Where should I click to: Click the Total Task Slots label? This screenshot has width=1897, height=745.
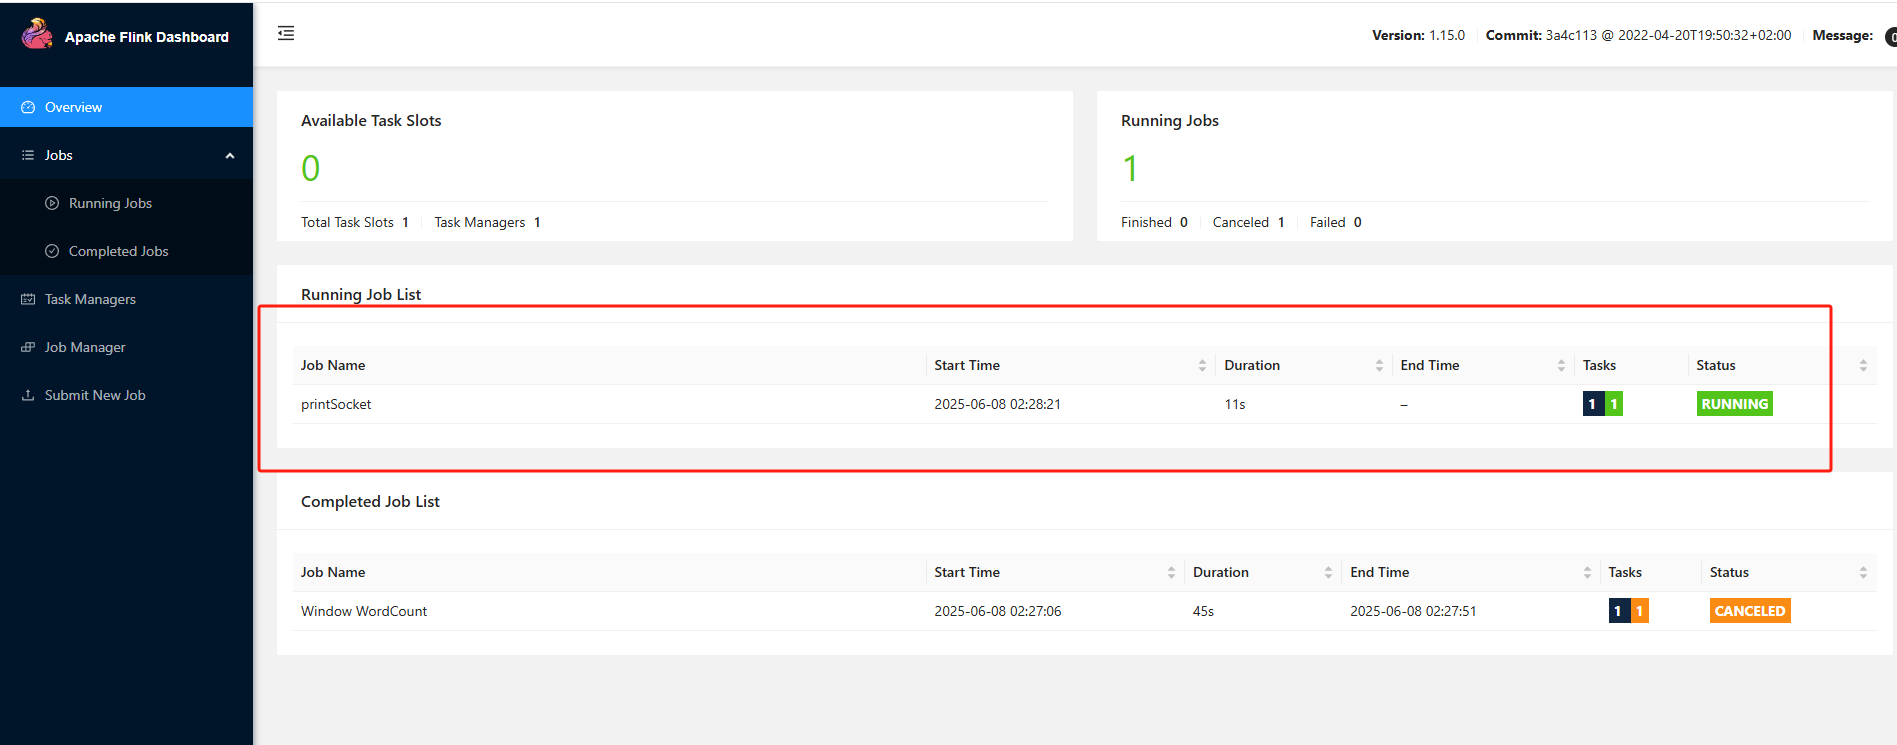coord(347,222)
